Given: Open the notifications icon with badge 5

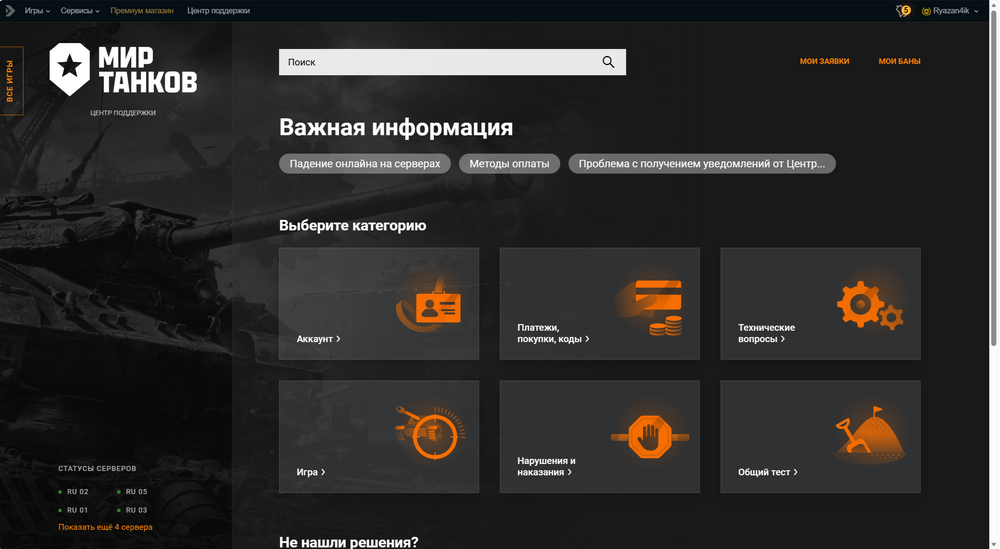Looking at the screenshot, I should pyautogui.click(x=903, y=10).
